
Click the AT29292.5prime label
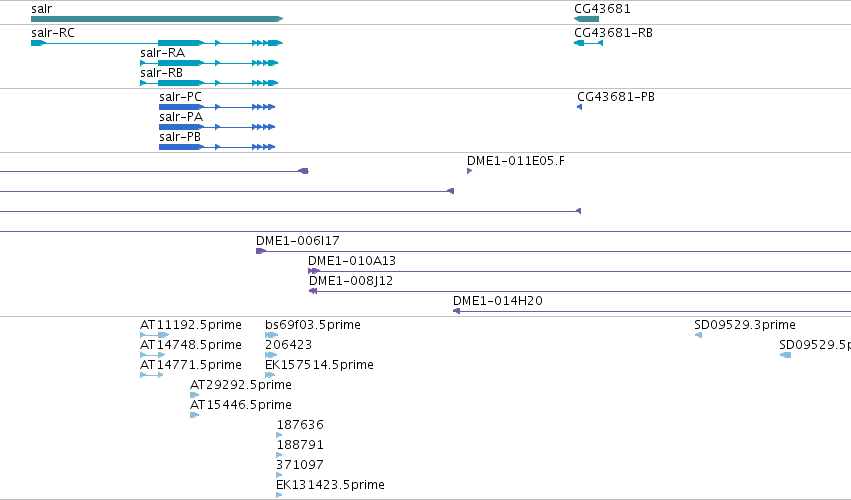pos(240,385)
